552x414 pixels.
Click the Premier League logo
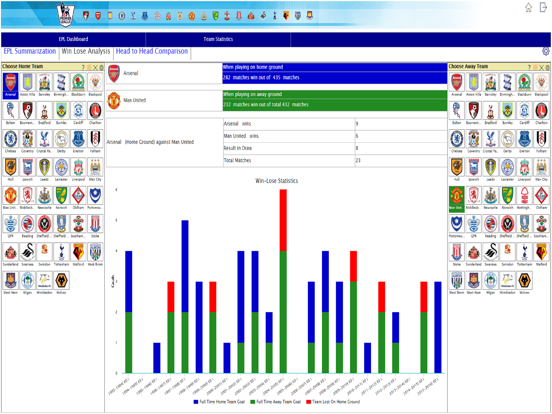click(x=66, y=15)
